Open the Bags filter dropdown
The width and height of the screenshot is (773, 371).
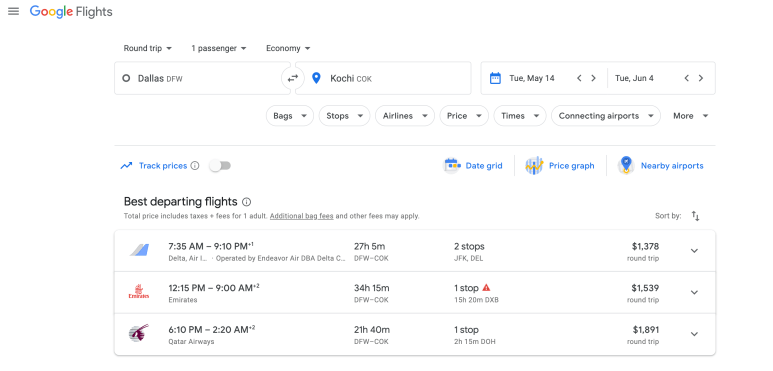pos(290,116)
